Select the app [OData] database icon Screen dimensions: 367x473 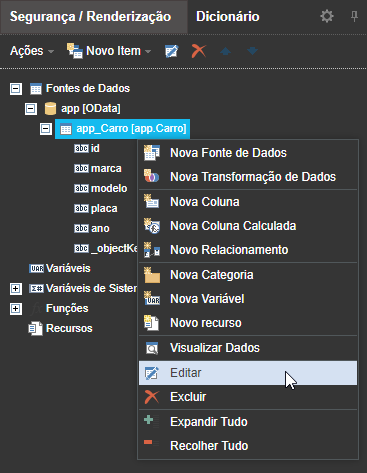(x=50, y=108)
